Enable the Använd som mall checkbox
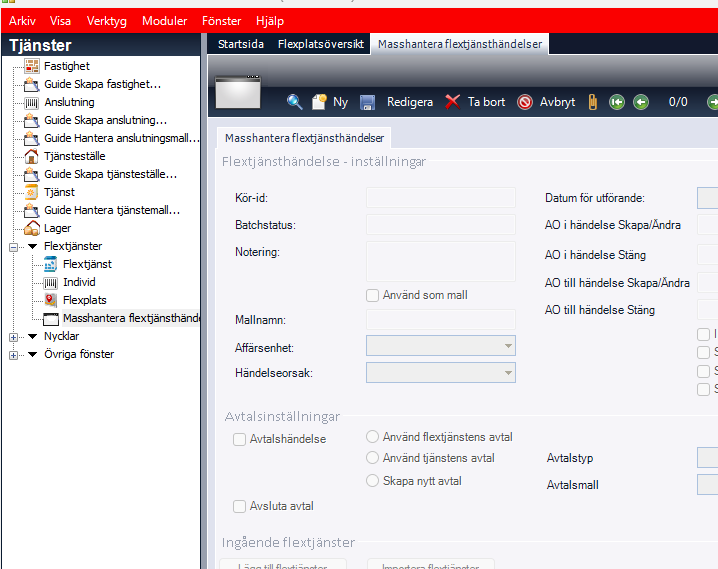The image size is (718, 569). point(373,295)
